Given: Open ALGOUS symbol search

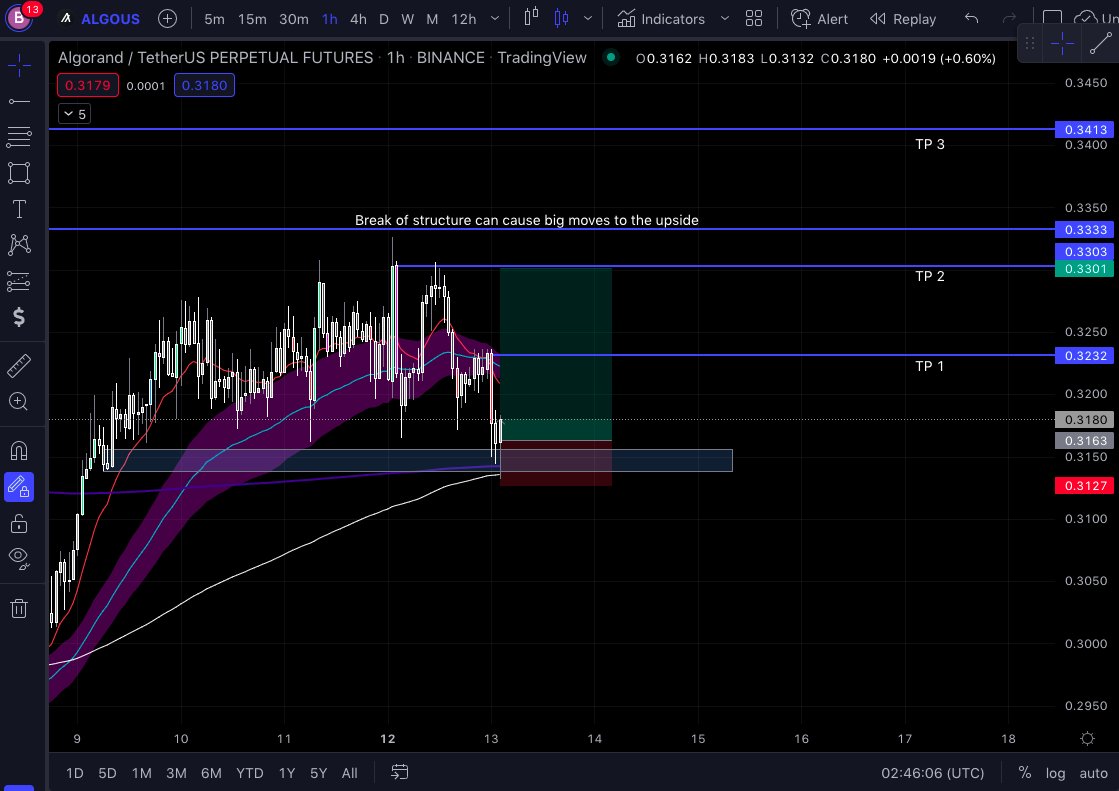Looking at the screenshot, I should click(x=101, y=19).
